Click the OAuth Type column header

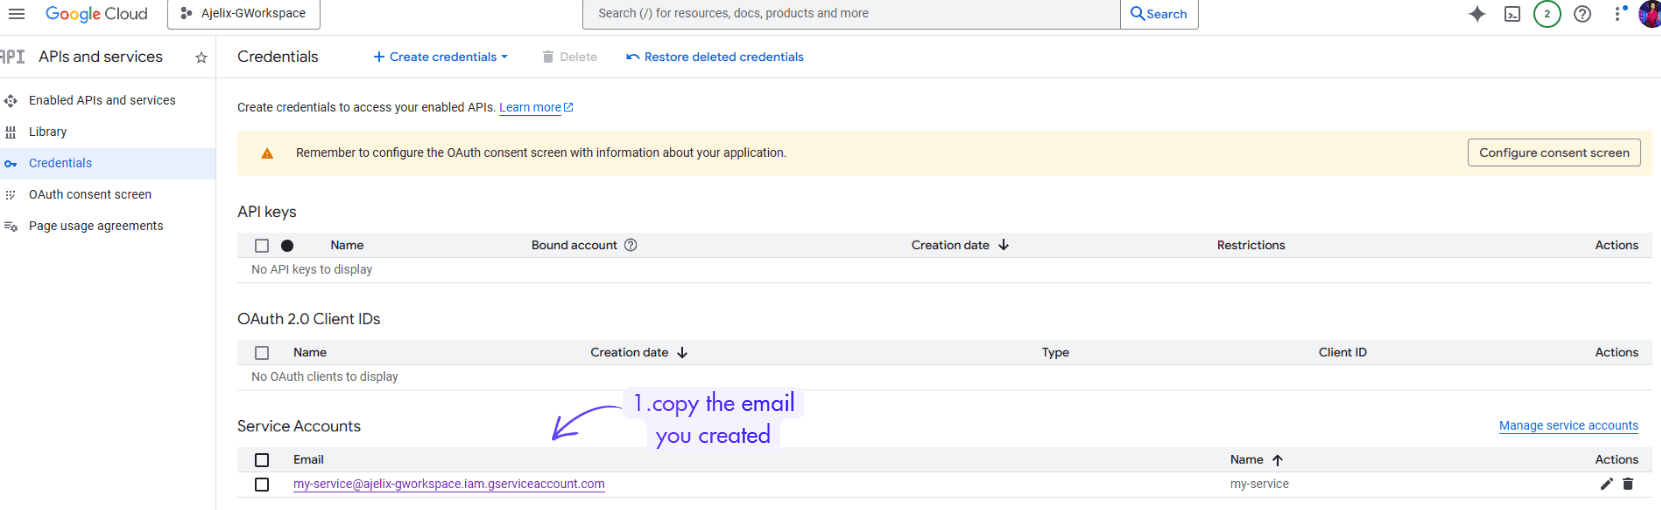(x=1055, y=353)
